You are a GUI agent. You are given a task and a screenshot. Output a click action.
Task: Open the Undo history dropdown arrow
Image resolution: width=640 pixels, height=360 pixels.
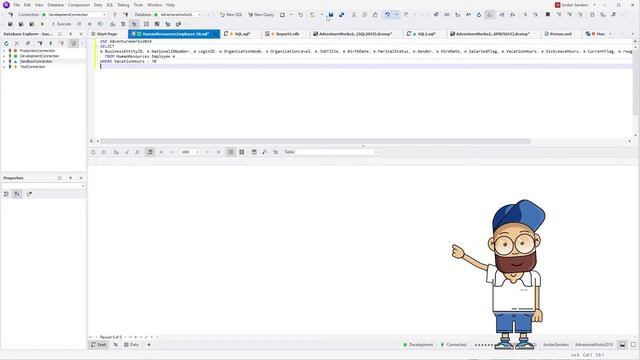pos(396,15)
